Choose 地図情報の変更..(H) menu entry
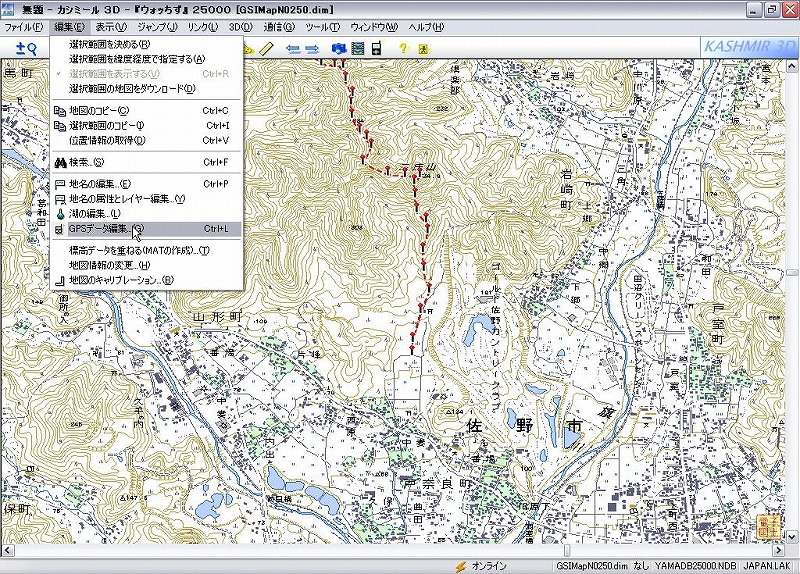The width and height of the screenshot is (800, 574). (x=146, y=265)
